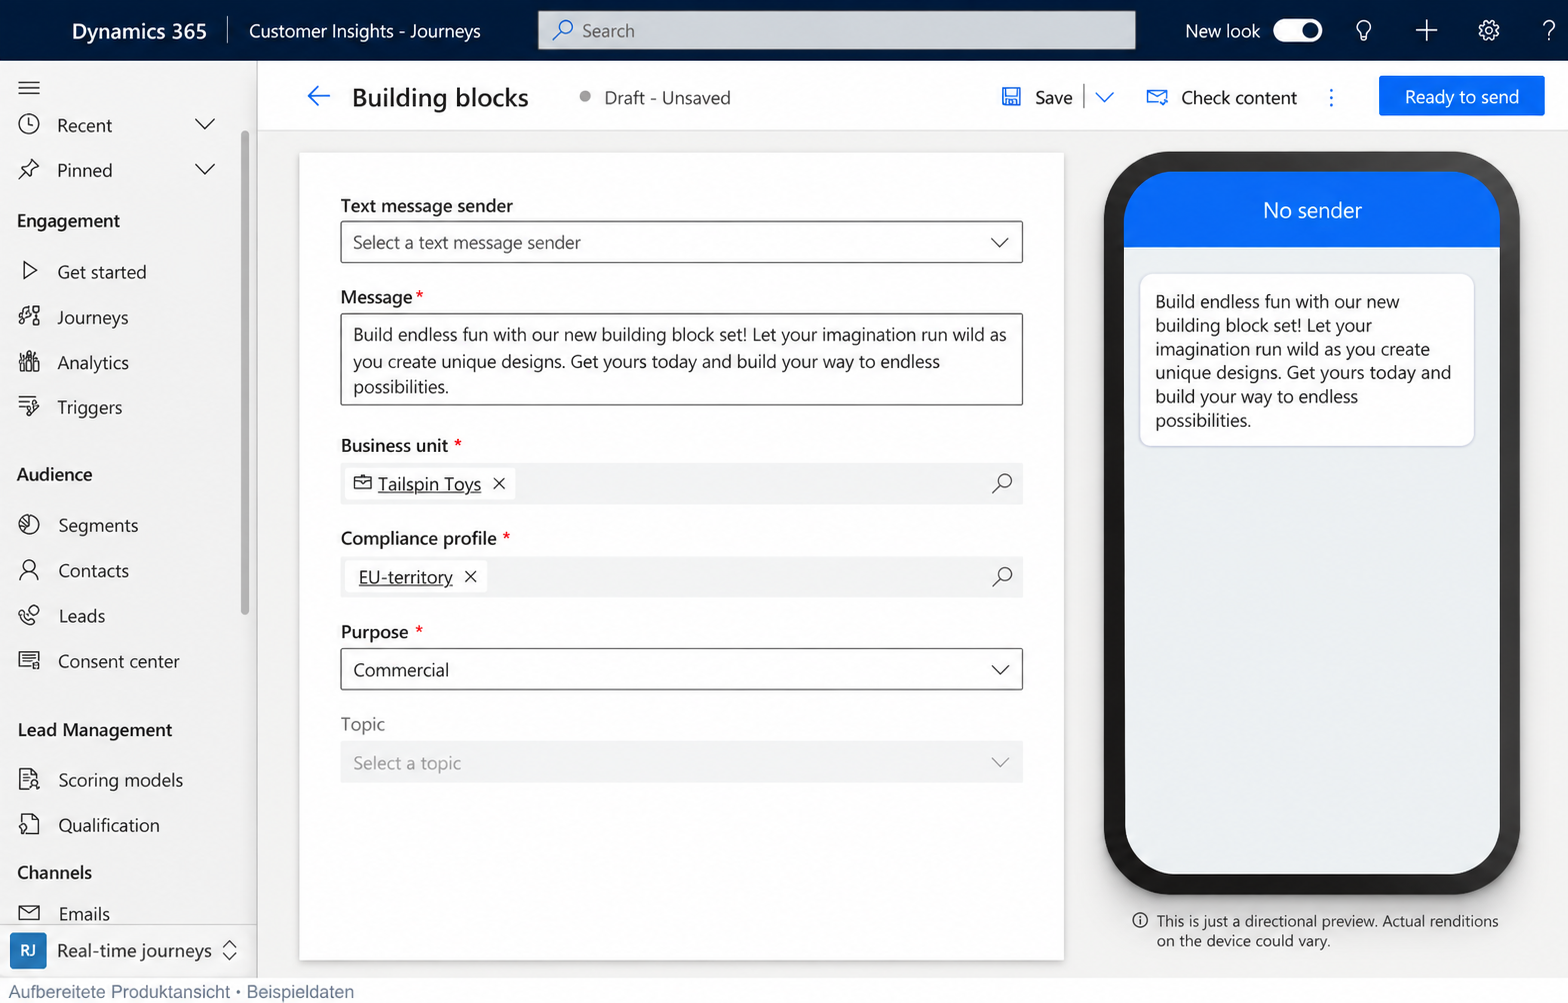This screenshot has width=1568, height=1003.
Task: Click Compliance profile lookup search icon
Action: tap(1001, 577)
